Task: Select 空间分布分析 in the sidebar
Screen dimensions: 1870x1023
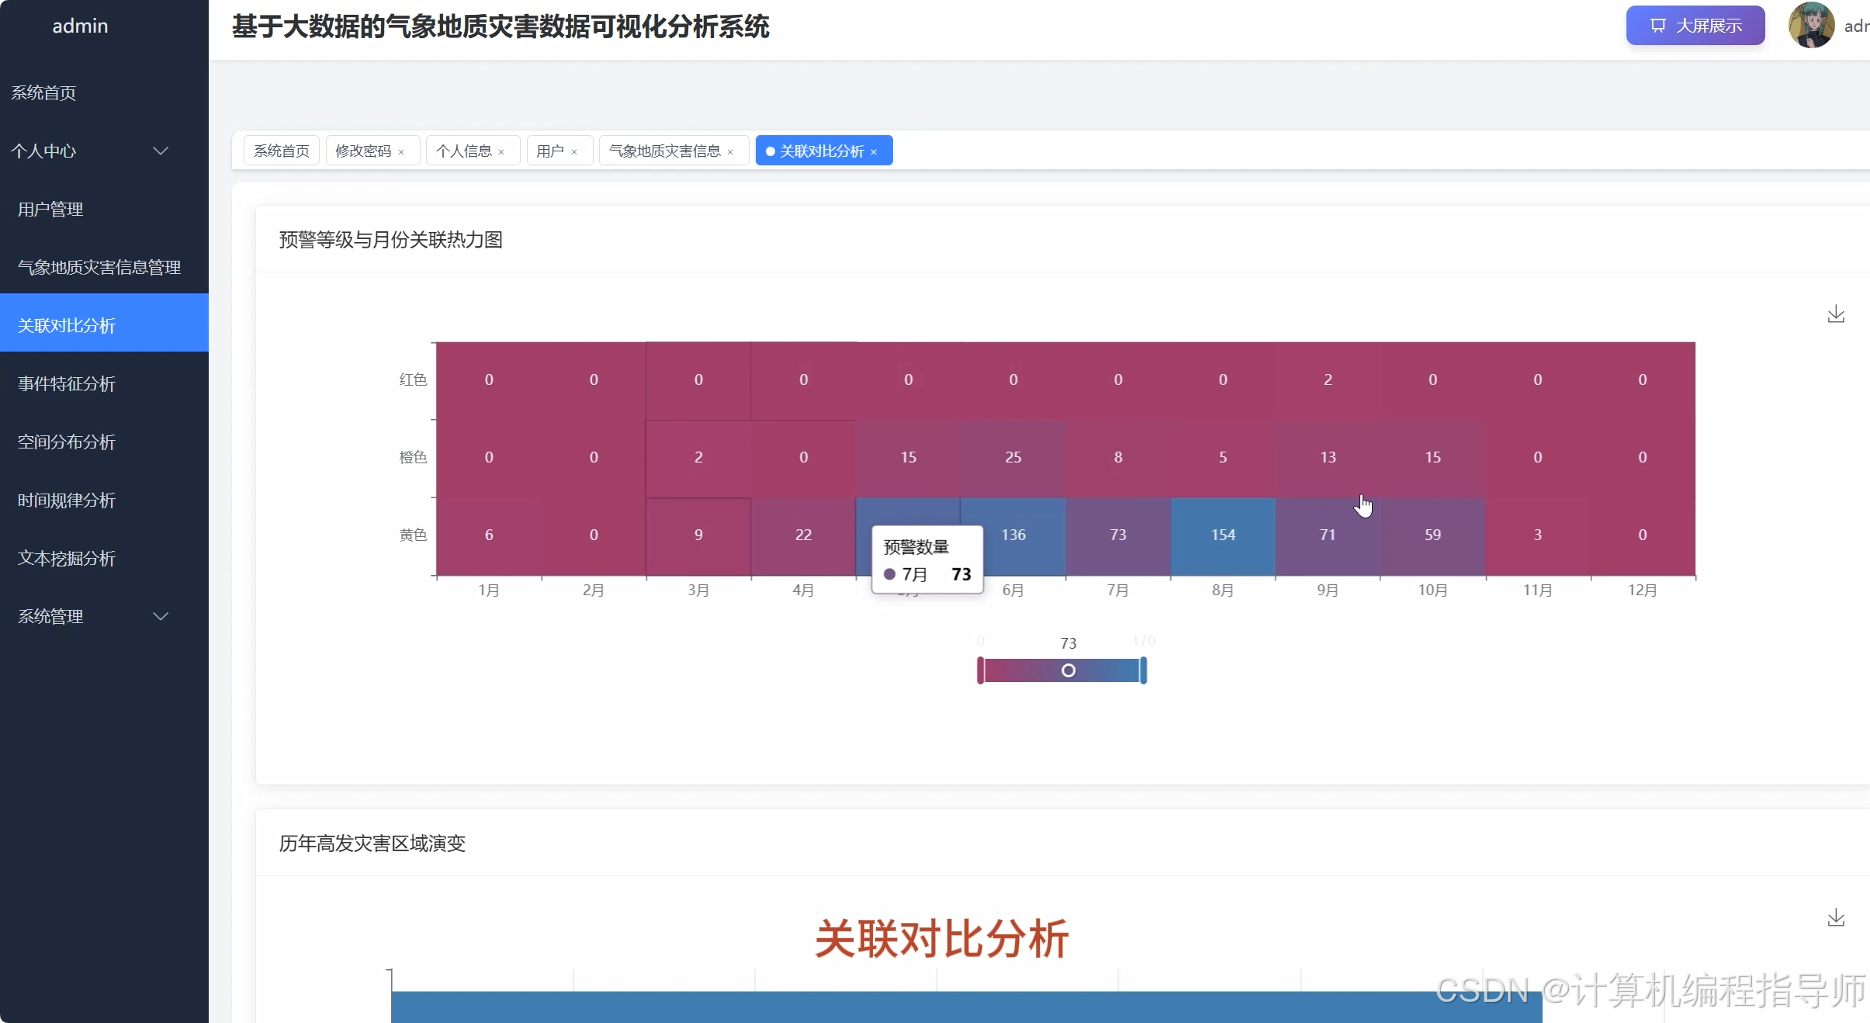Action: coord(67,441)
